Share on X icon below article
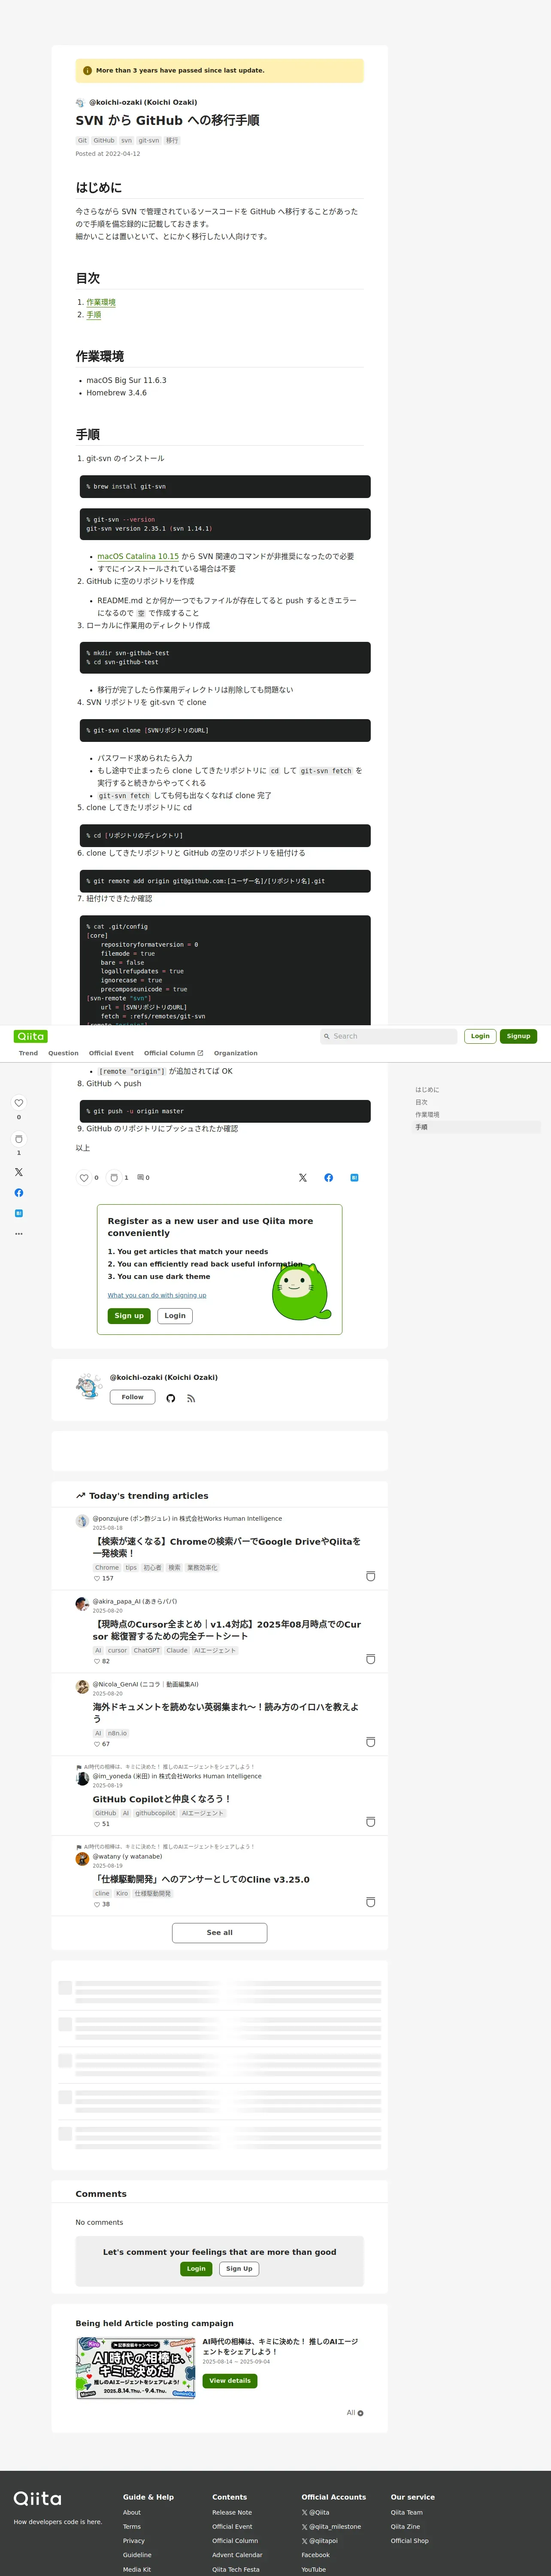 tap(303, 1178)
